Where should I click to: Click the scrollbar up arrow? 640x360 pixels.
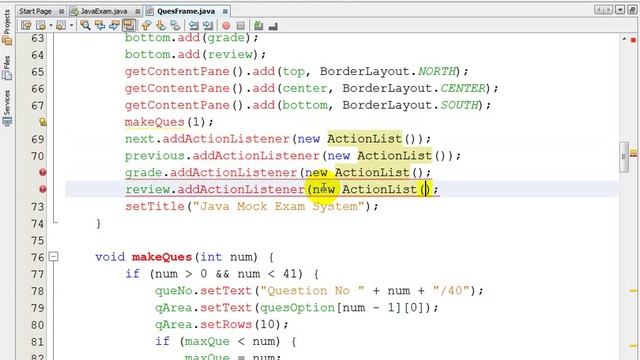tap(624, 39)
